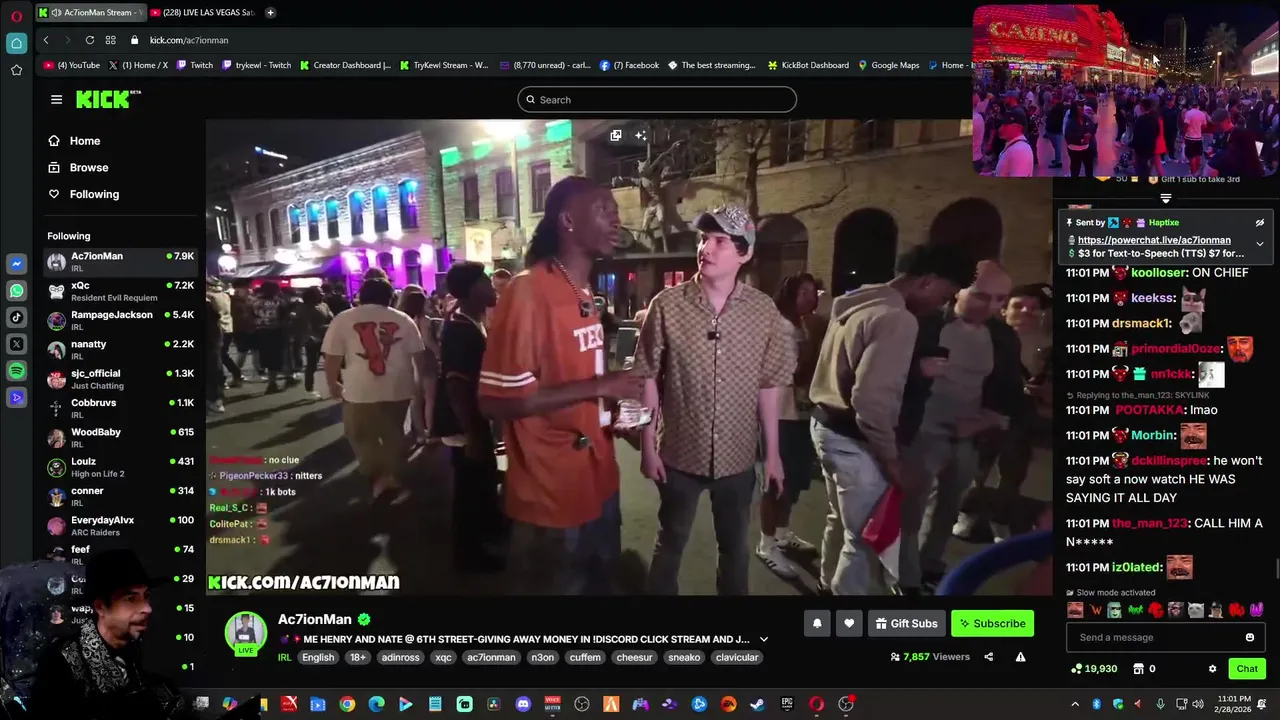Open a new browser tab
Viewport: 1280px width, 720px height.
pos(270,12)
